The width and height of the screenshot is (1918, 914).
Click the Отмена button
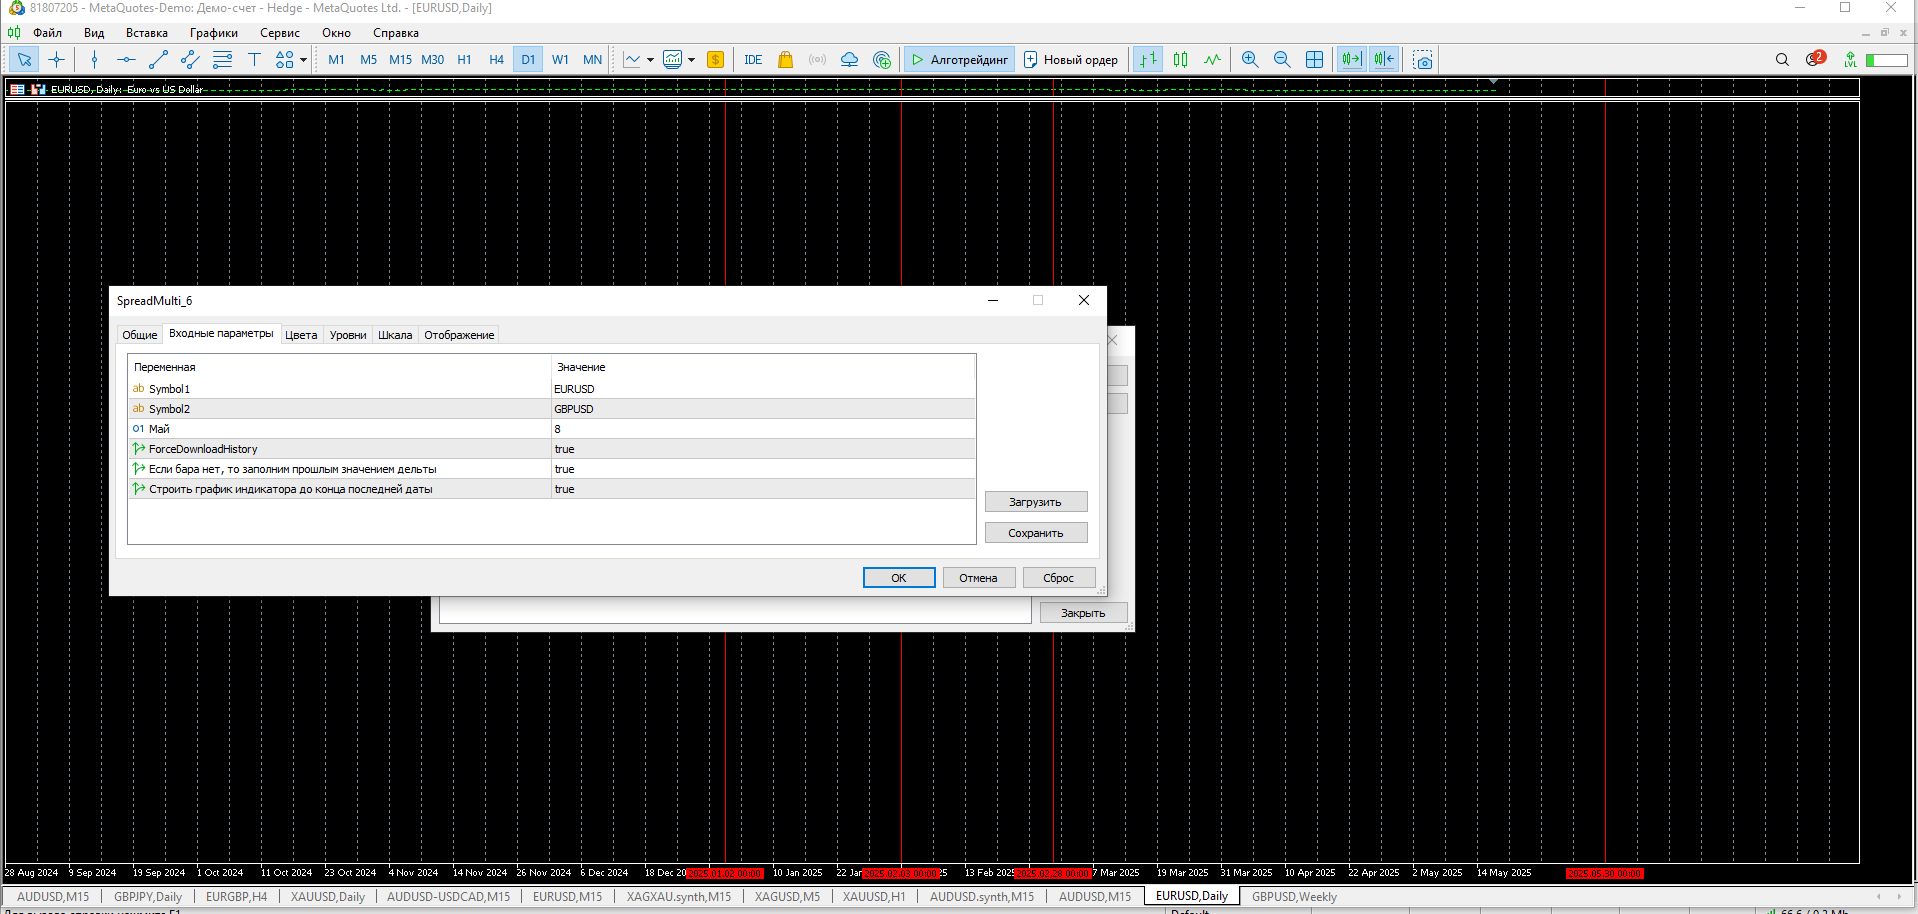pos(978,578)
